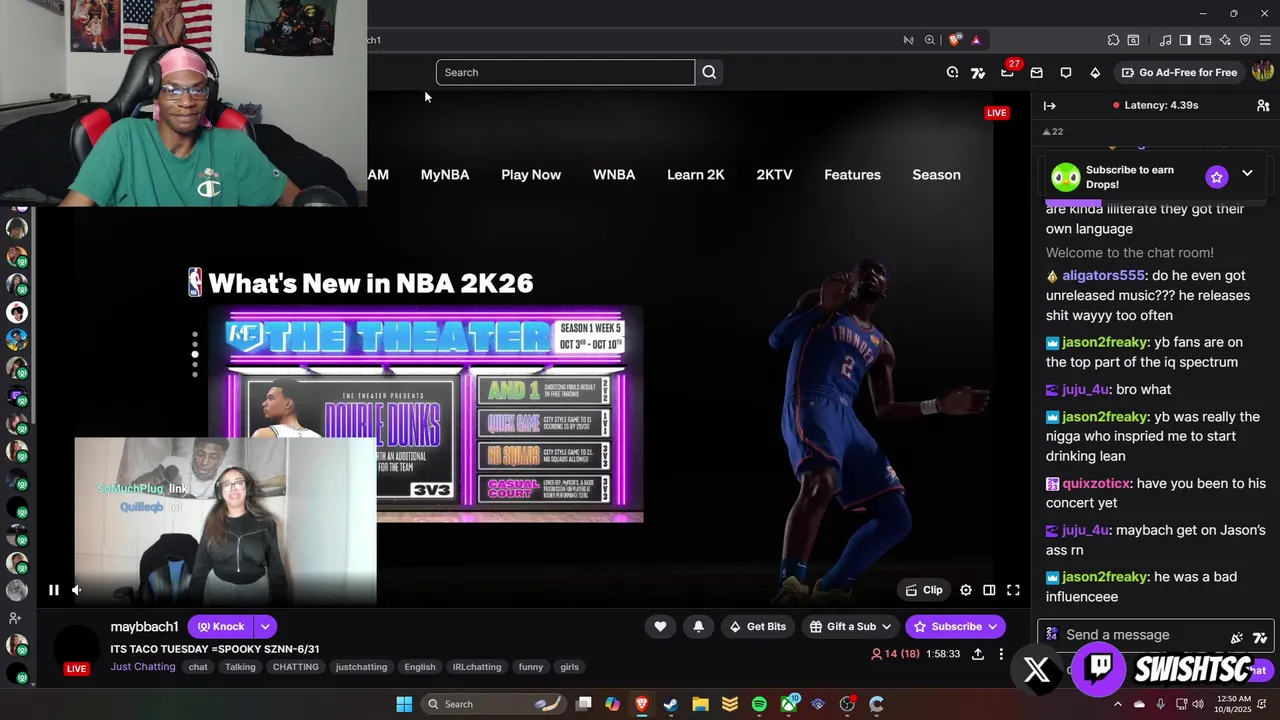
Task: Open the channel more options three dots
Action: tap(1001, 654)
